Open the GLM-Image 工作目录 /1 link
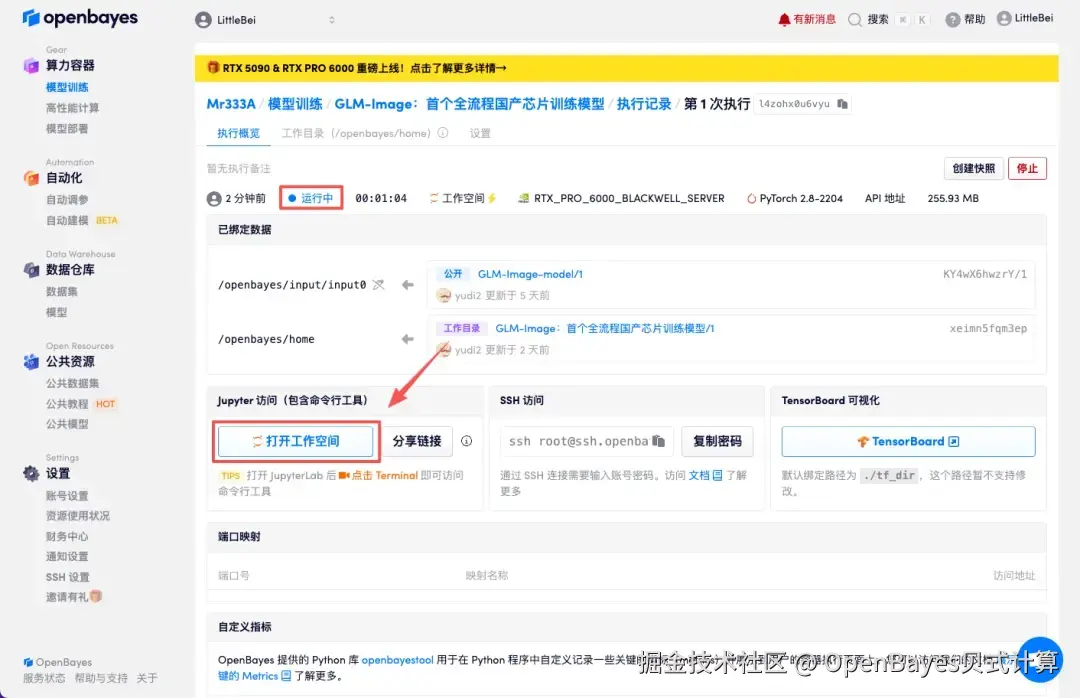Screen dimensions: 1080x698 [x=605, y=329]
